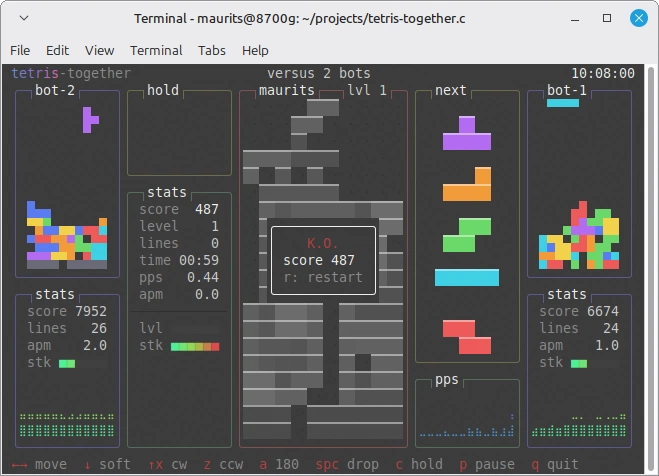This screenshot has height=476, width=659.
Task: Click the 'q quit' key hint
Action: tap(555, 464)
